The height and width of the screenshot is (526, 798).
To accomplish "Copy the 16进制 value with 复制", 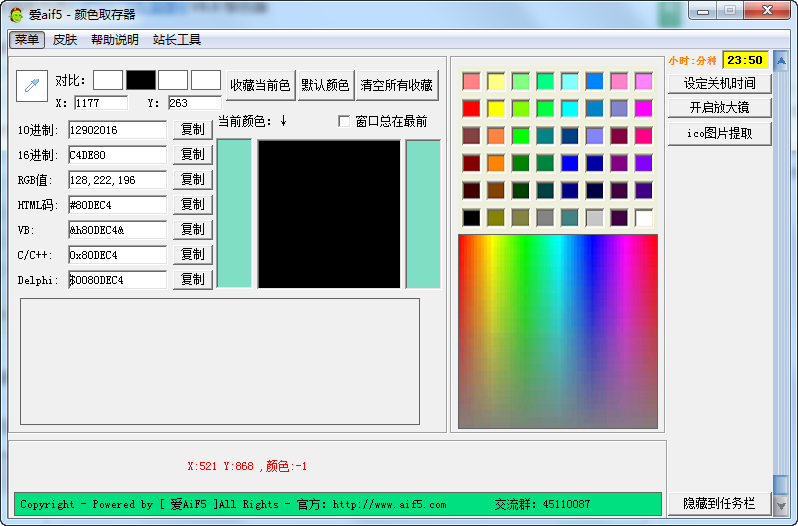I will click(193, 154).
